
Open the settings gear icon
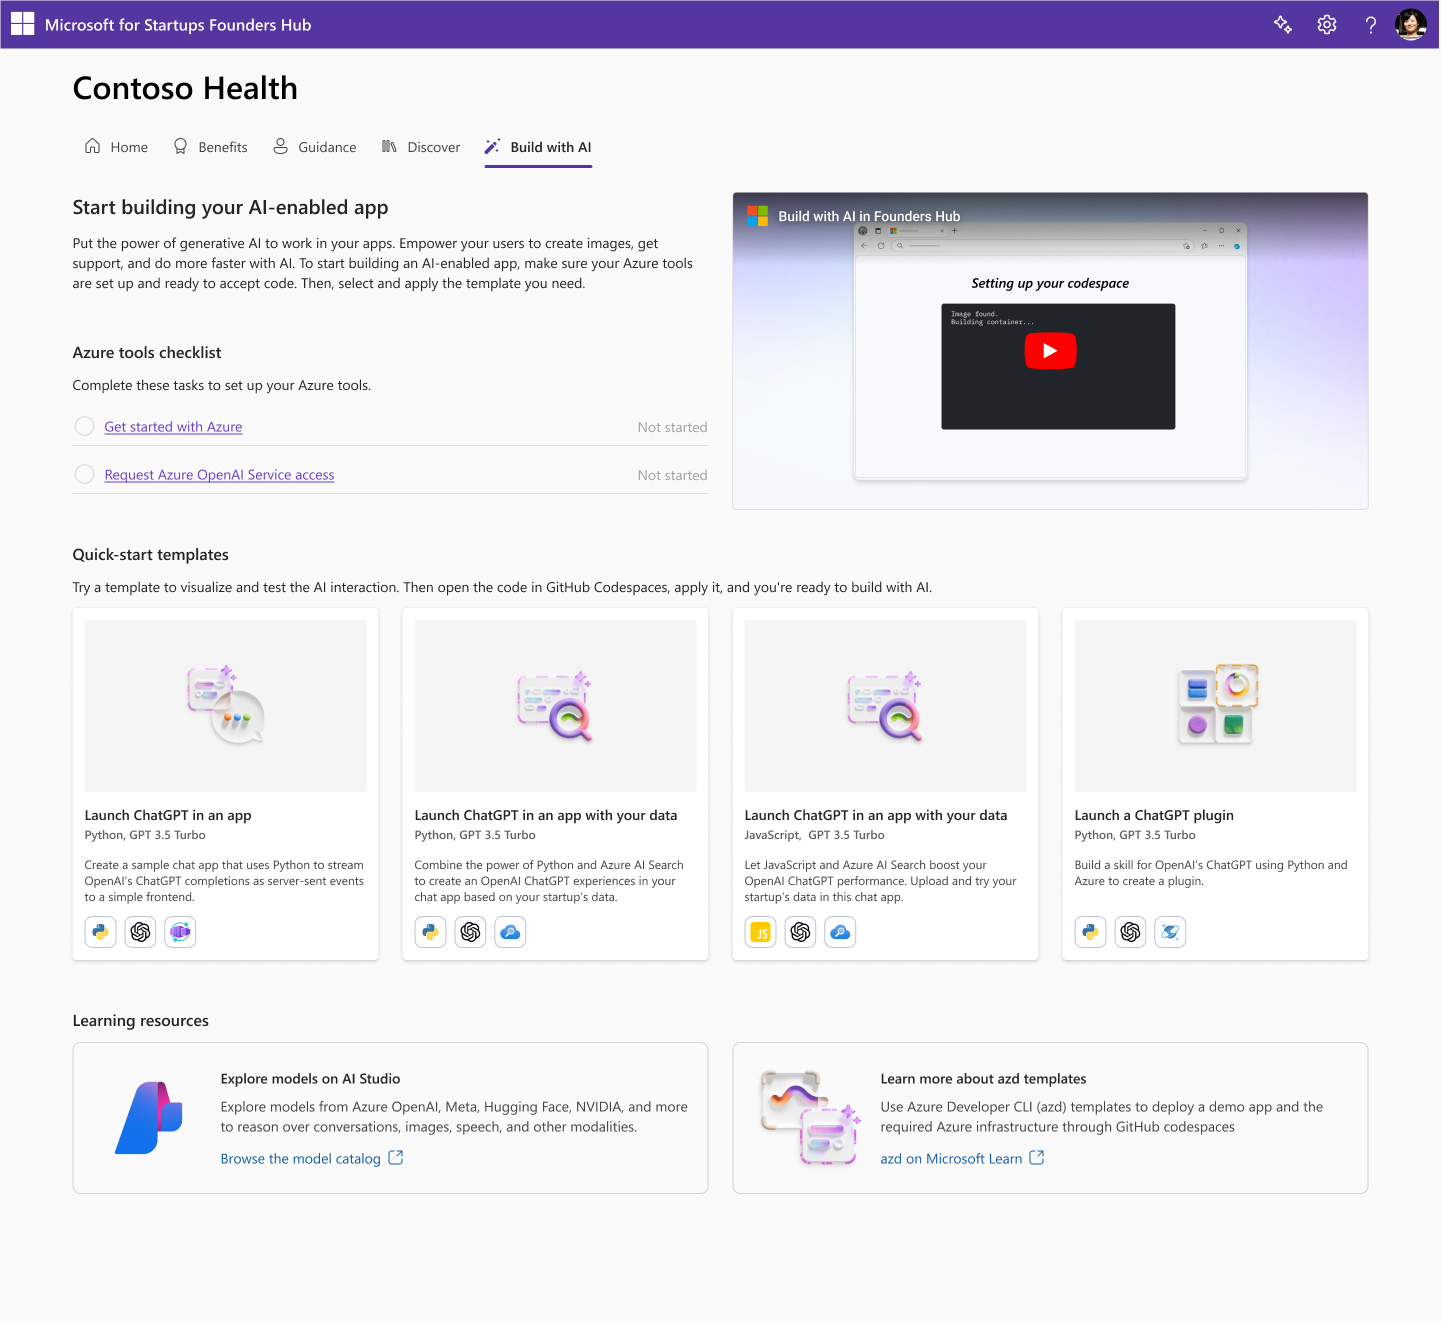1327,25
